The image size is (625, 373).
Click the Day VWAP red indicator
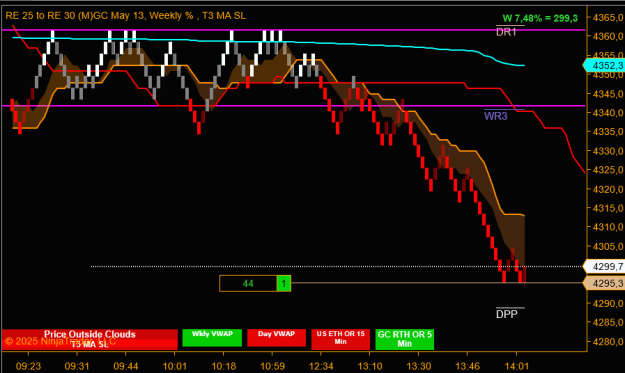click(276, 338)
